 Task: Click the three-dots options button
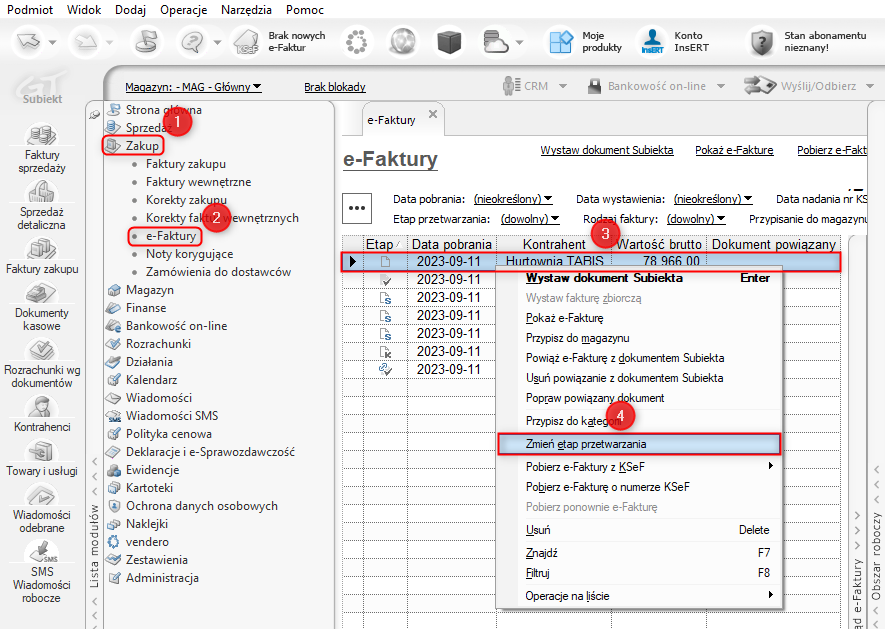click(357, 207)
